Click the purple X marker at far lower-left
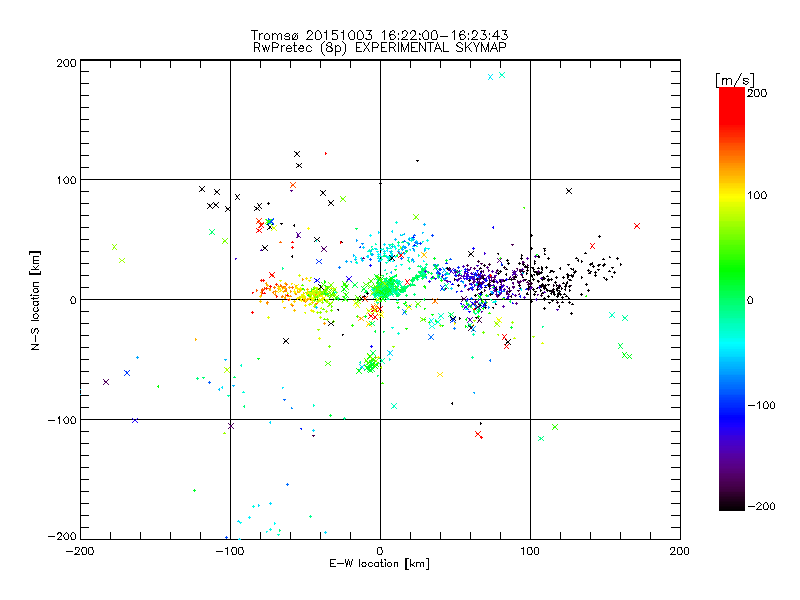800x600 pixels. pos(106,382)
